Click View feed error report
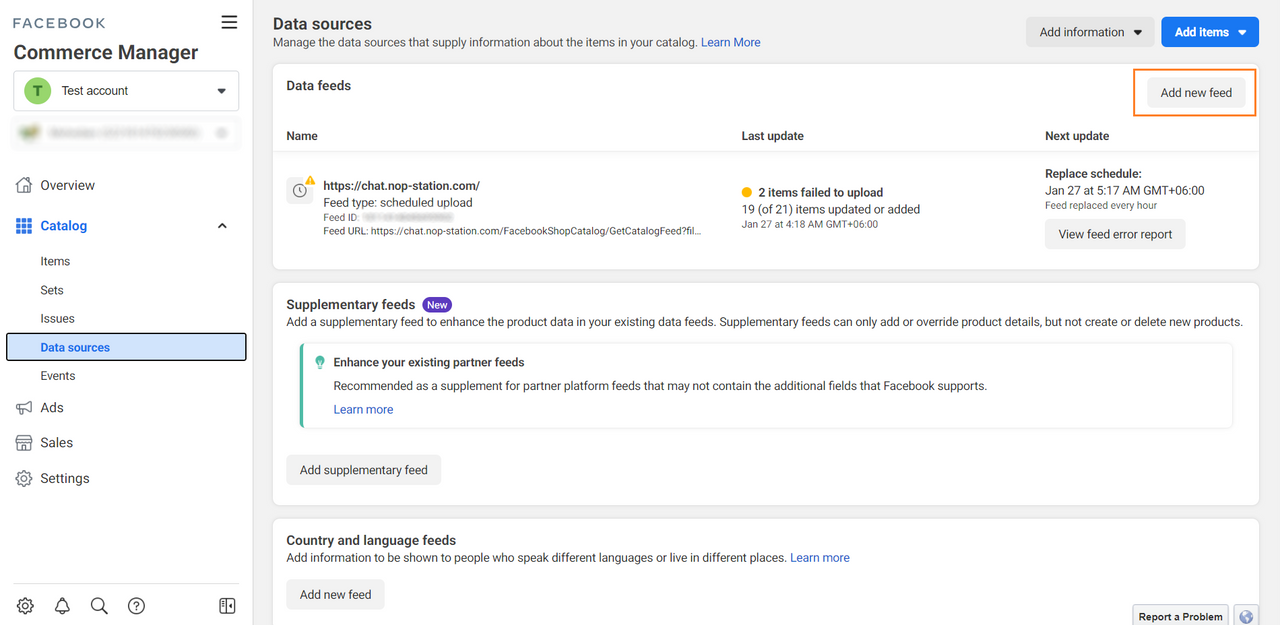The height and width of the screenshot is (625, 1280). click(1115, 234)
